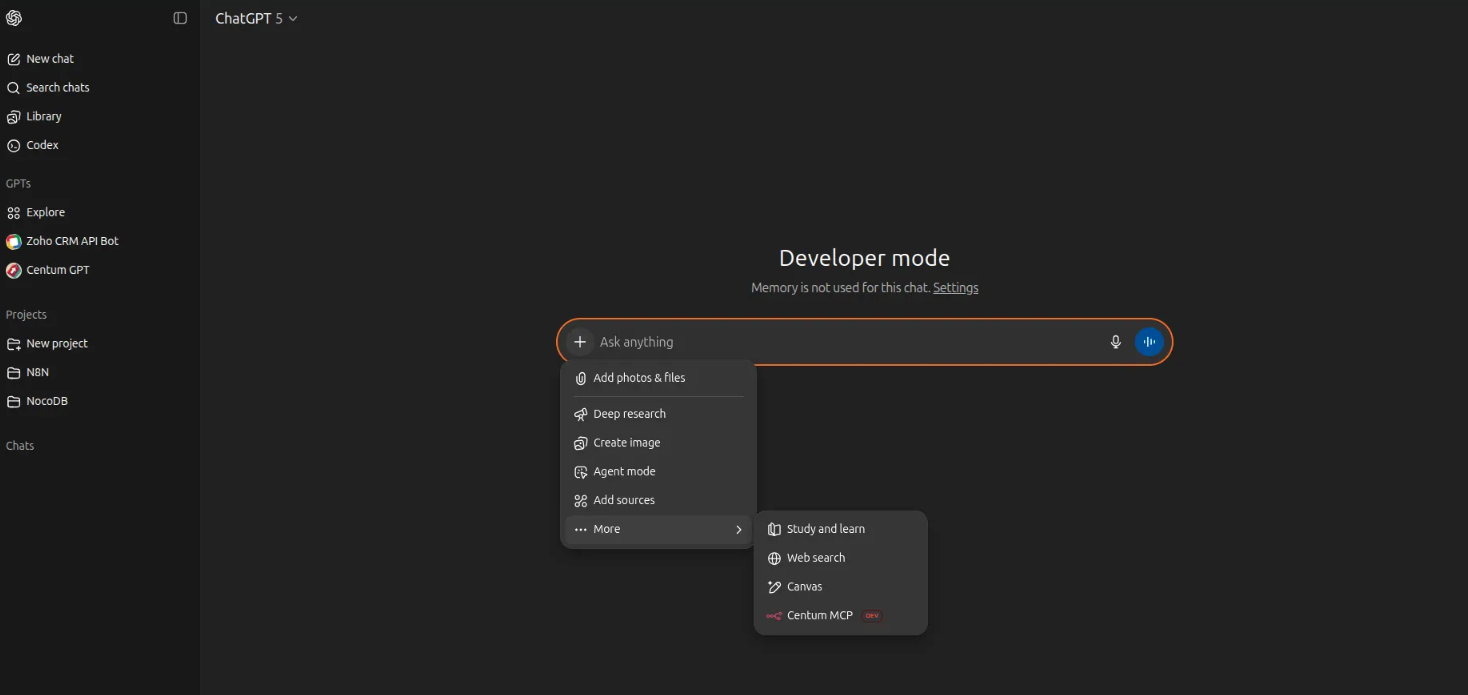Image resolution: width=1468 pixels, height=695 pixels.
Task: Choose Deep research from the menu
Action: pos(658,414)
